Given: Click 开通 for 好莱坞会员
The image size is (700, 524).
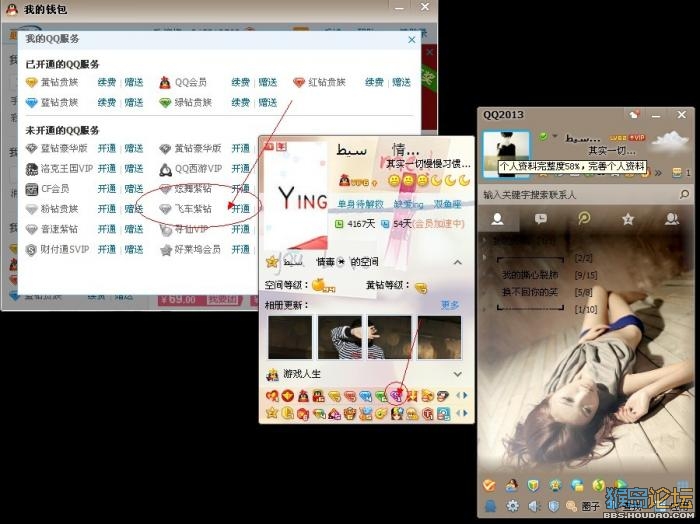Looking at the screenshot, I should pos(241,250).
